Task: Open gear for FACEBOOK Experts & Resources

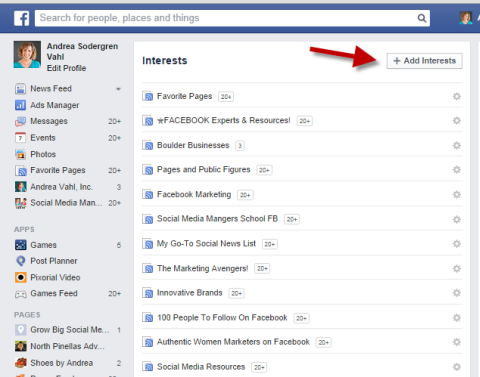Action: (457, 120)
